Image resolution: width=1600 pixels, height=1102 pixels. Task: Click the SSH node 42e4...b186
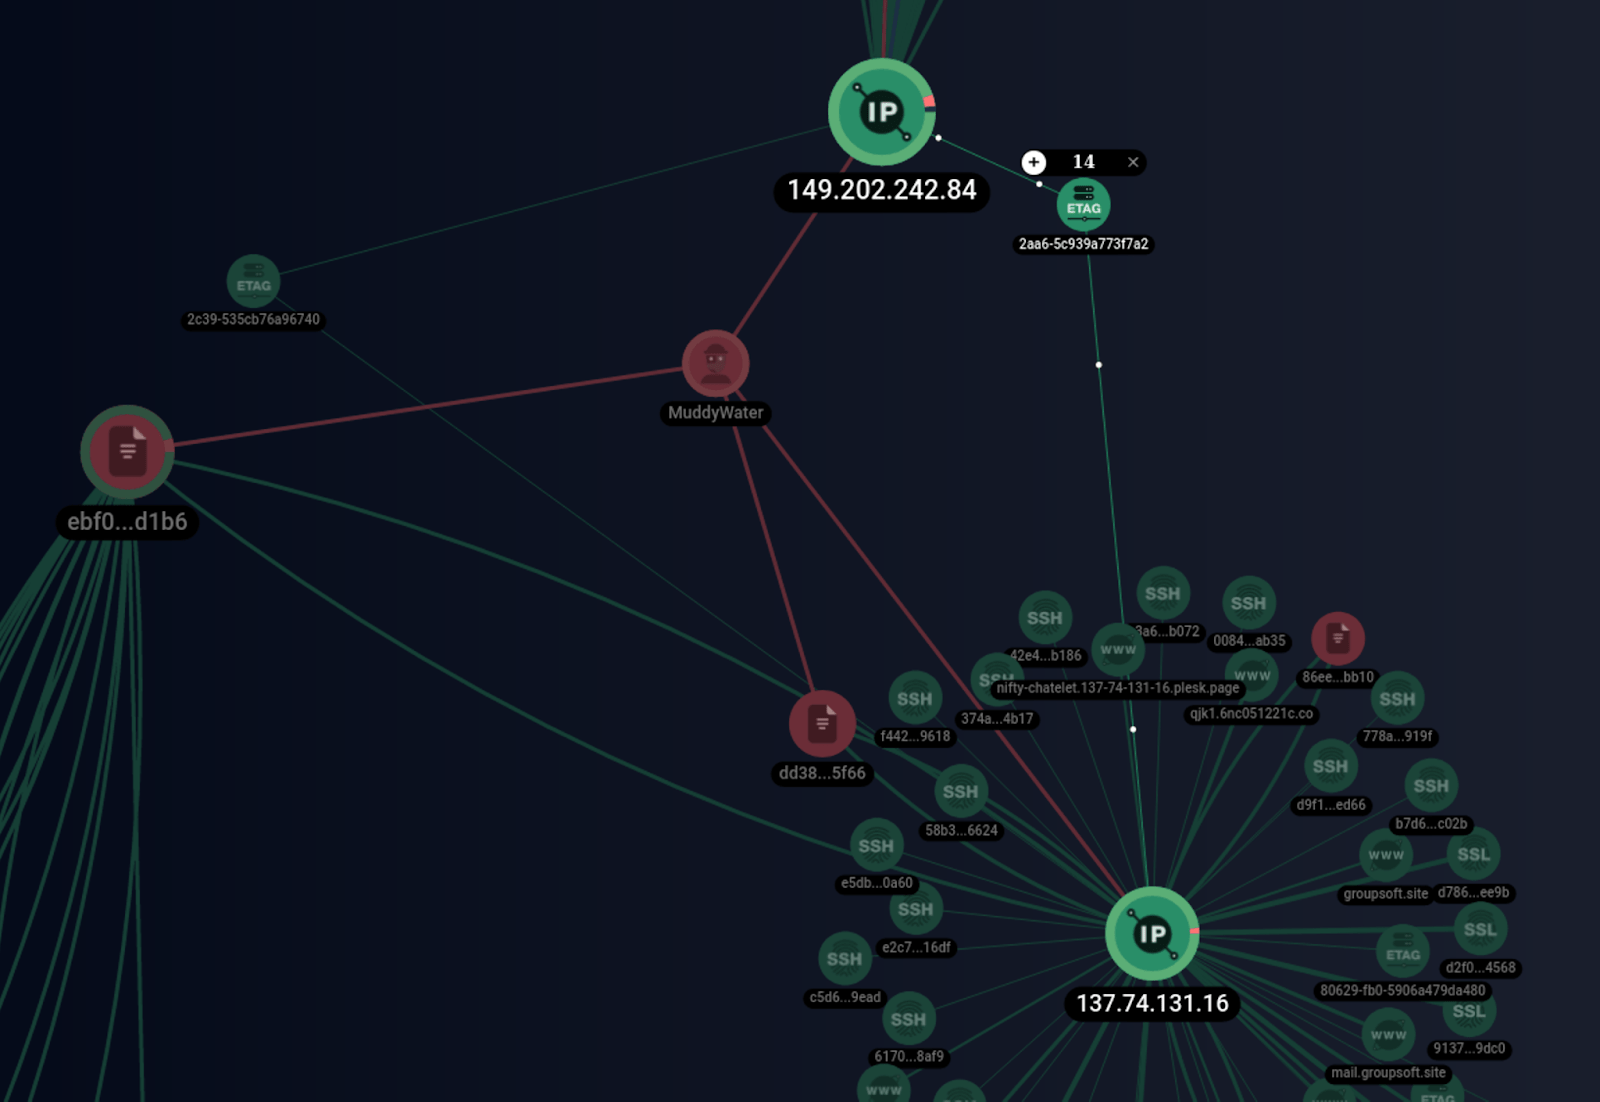point(1044,618)
